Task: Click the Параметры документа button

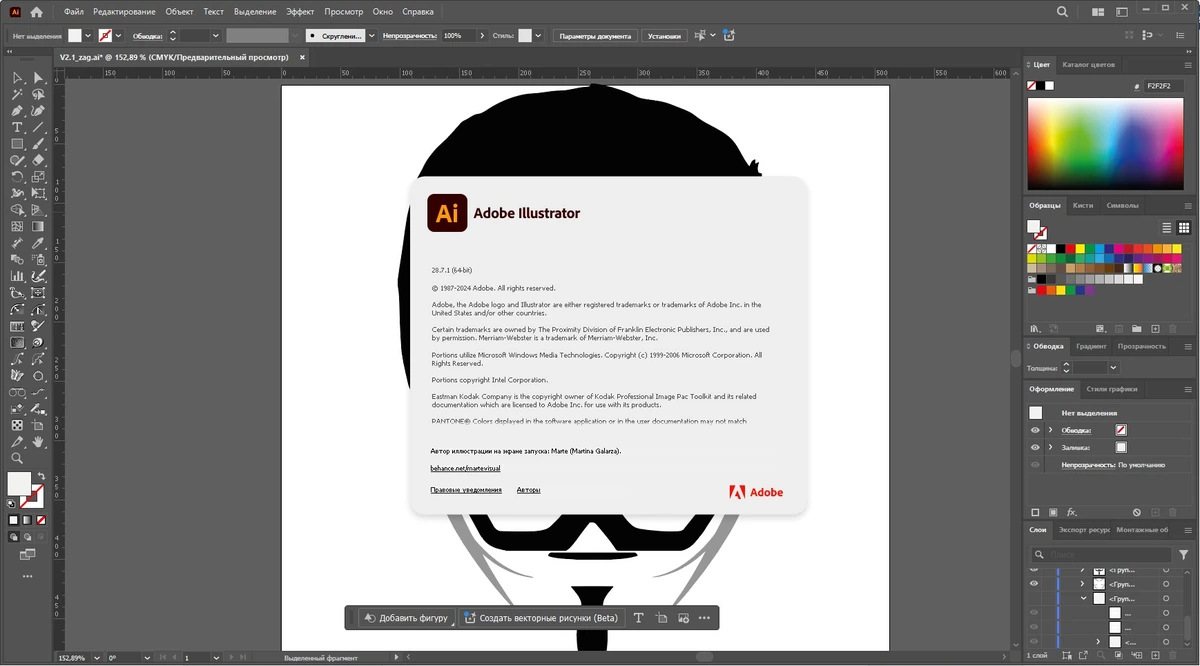Action: pyautogui.click(x=595, y=35)
